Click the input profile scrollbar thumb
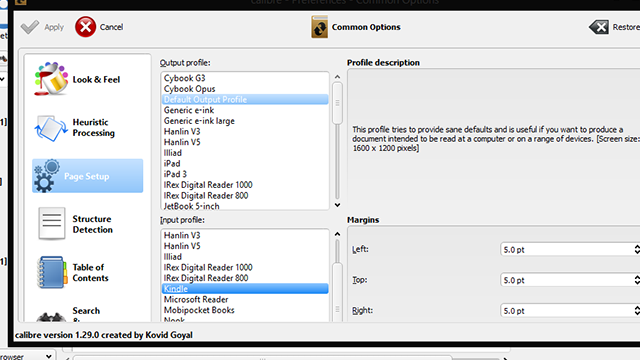Viewport: 640px width, 360px height. tap(337, 292)
